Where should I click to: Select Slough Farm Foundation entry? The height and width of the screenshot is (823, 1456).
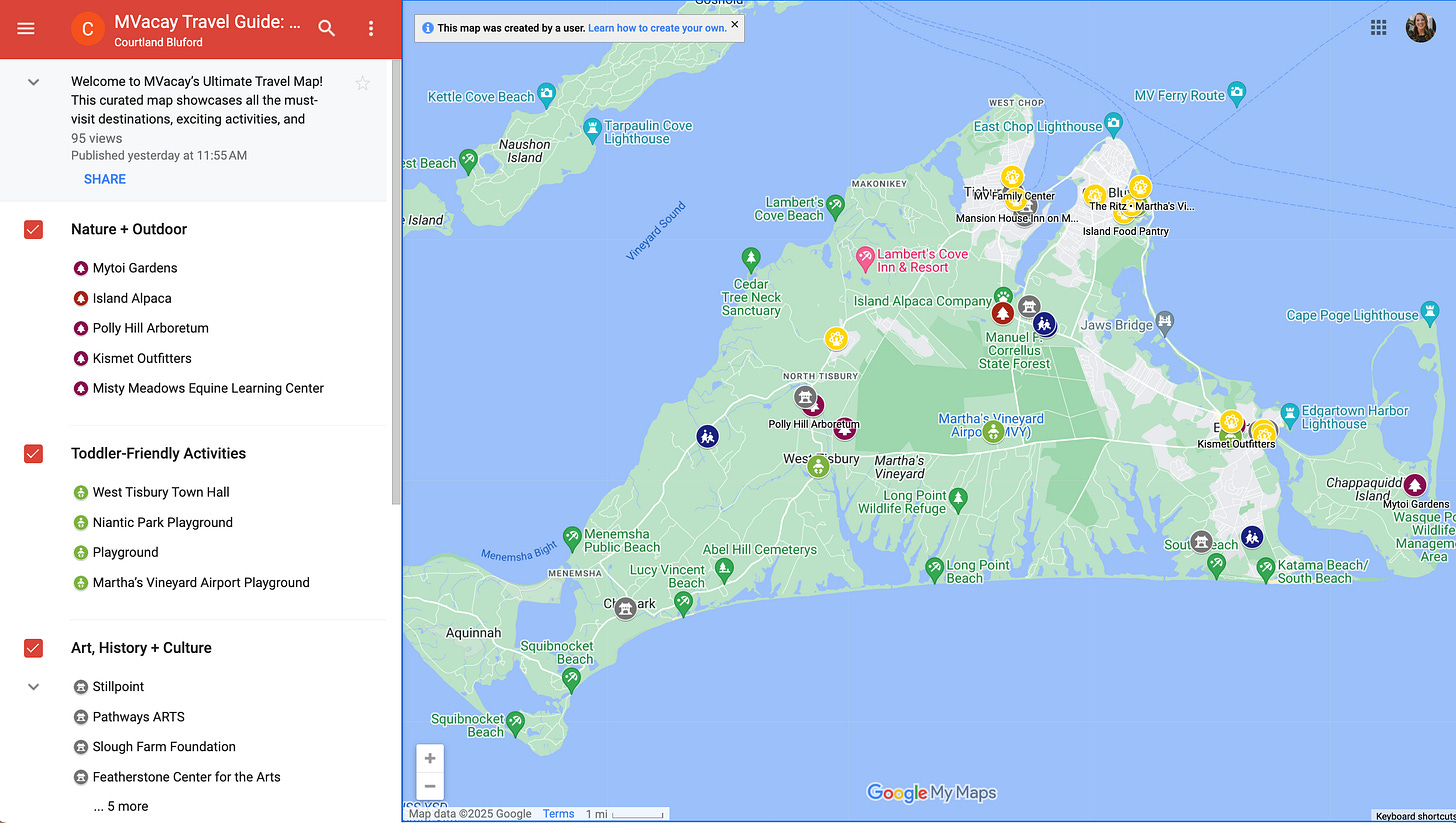(x=164, y=747)
